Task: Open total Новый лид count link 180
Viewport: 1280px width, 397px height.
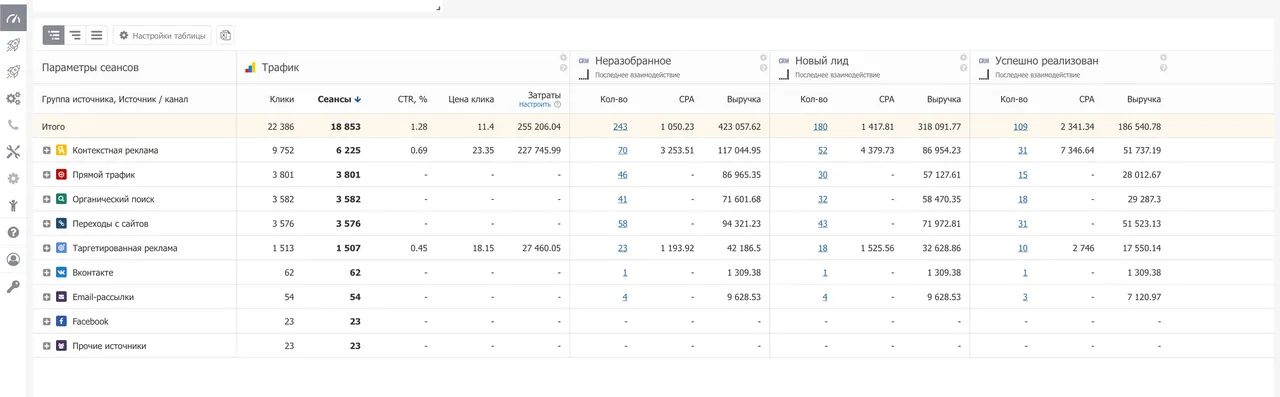Action: (x=820, y=127)
